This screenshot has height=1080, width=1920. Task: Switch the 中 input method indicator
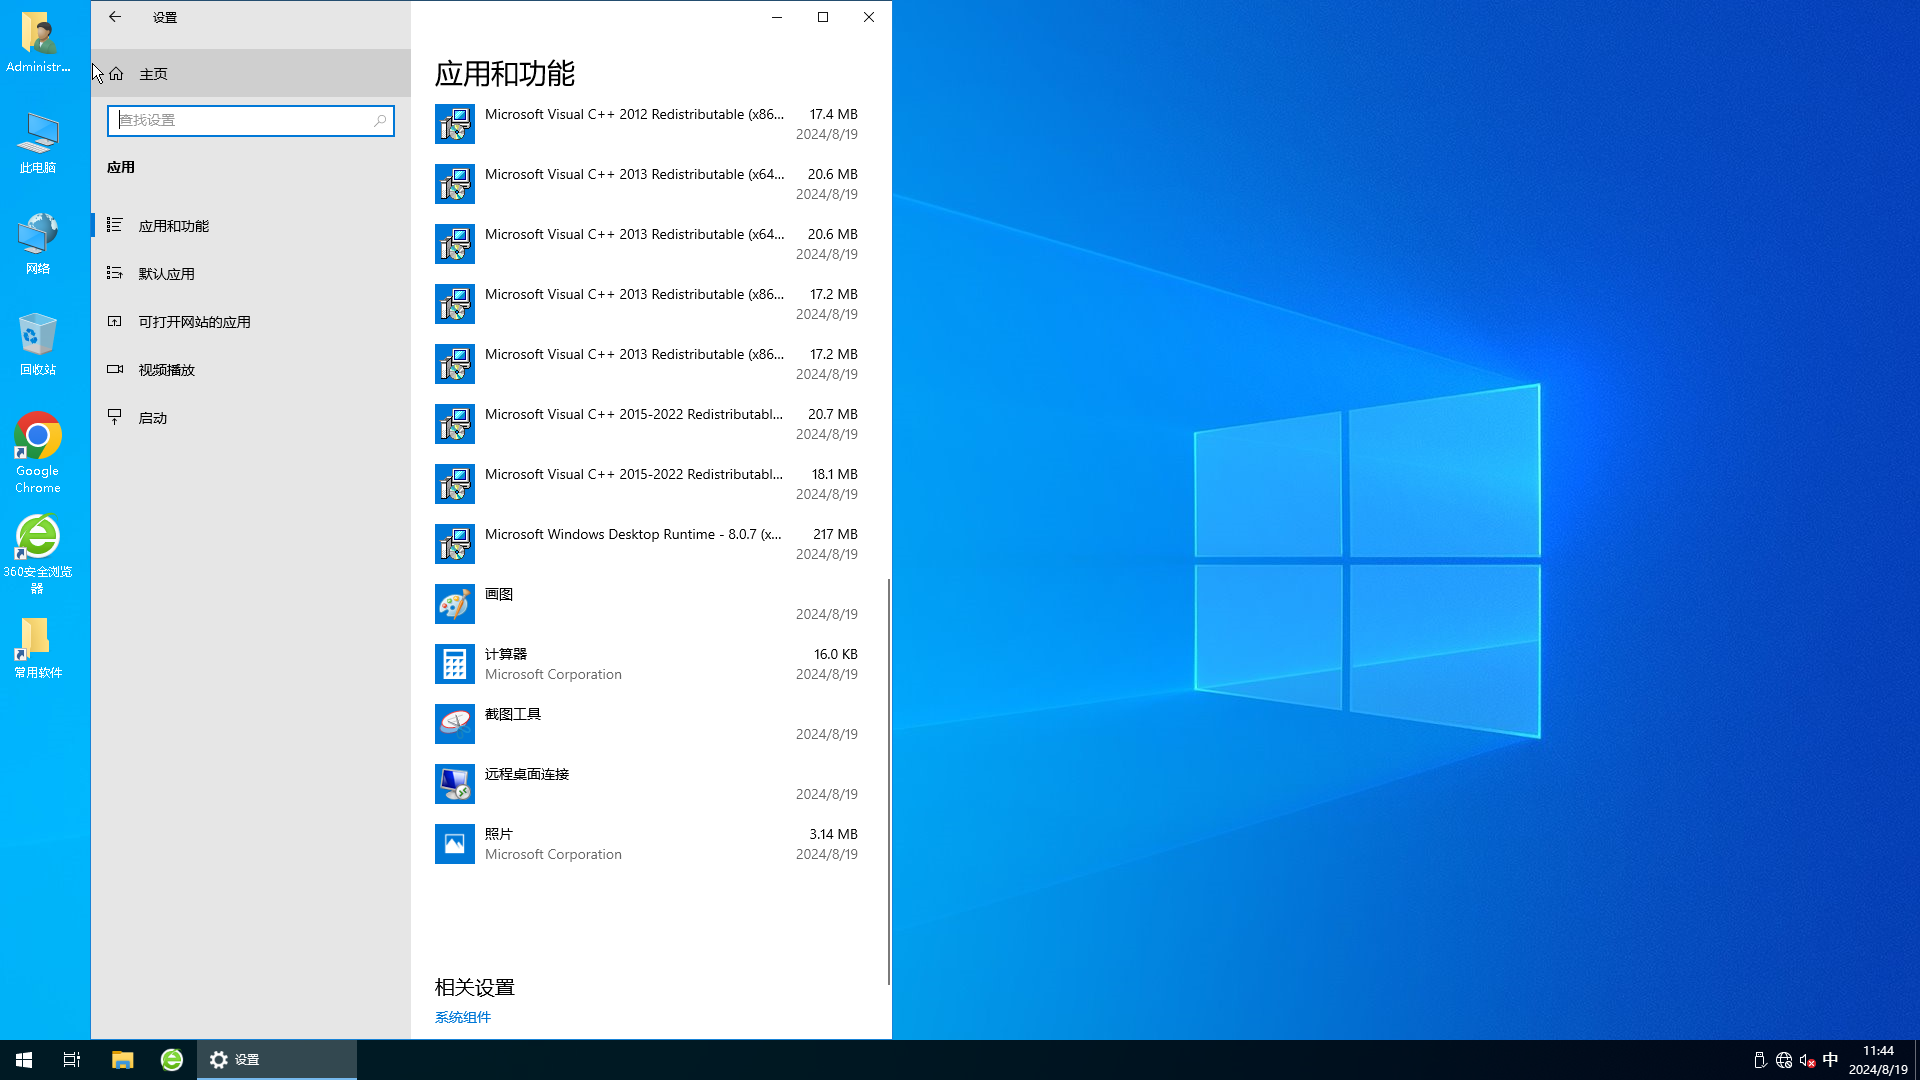tap(1831, 1060)
